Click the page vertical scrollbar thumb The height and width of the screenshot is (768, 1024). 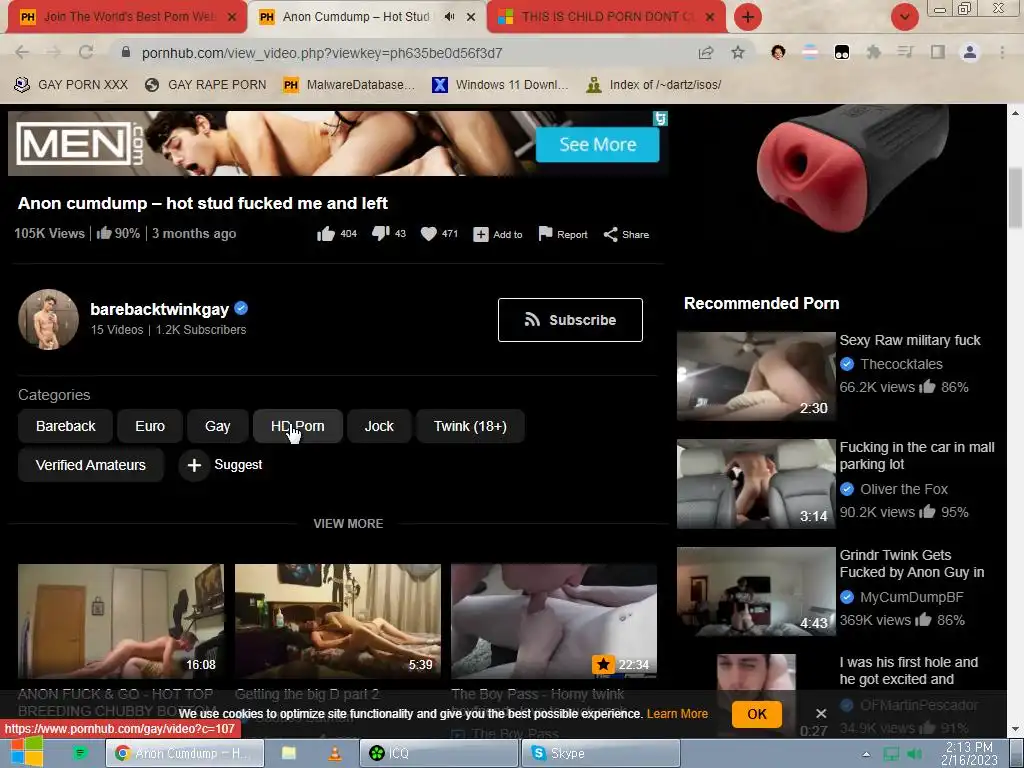click(x=1015, y=199)
